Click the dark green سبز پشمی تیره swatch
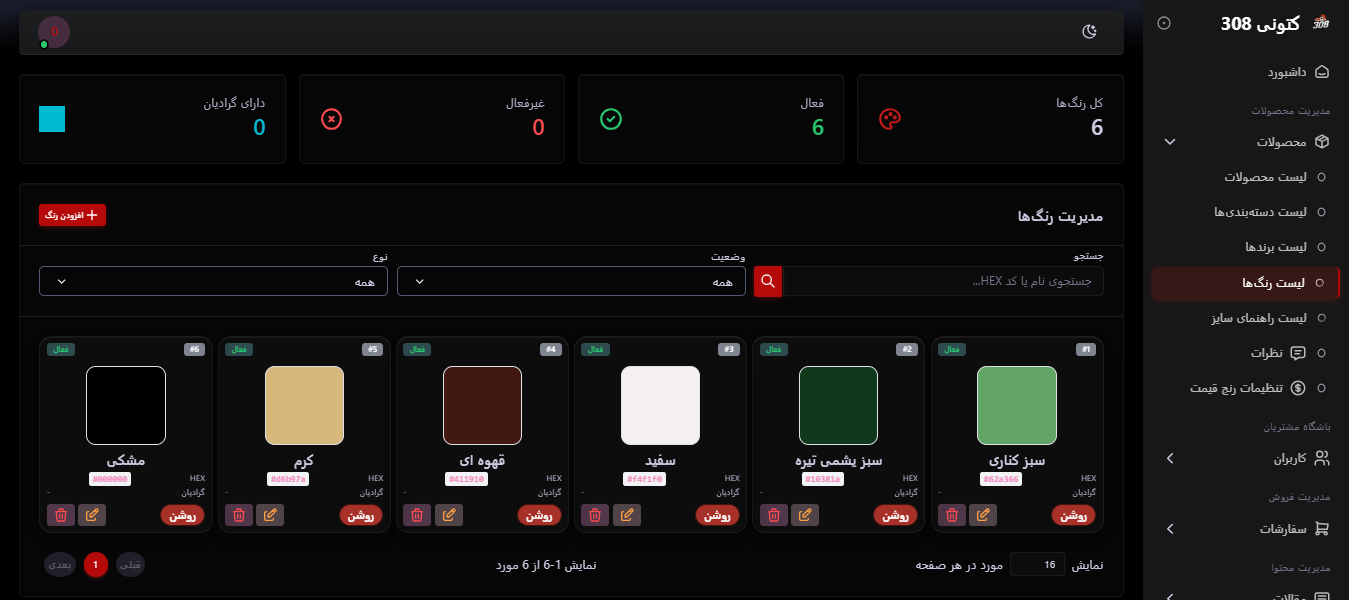 point(838,405)
